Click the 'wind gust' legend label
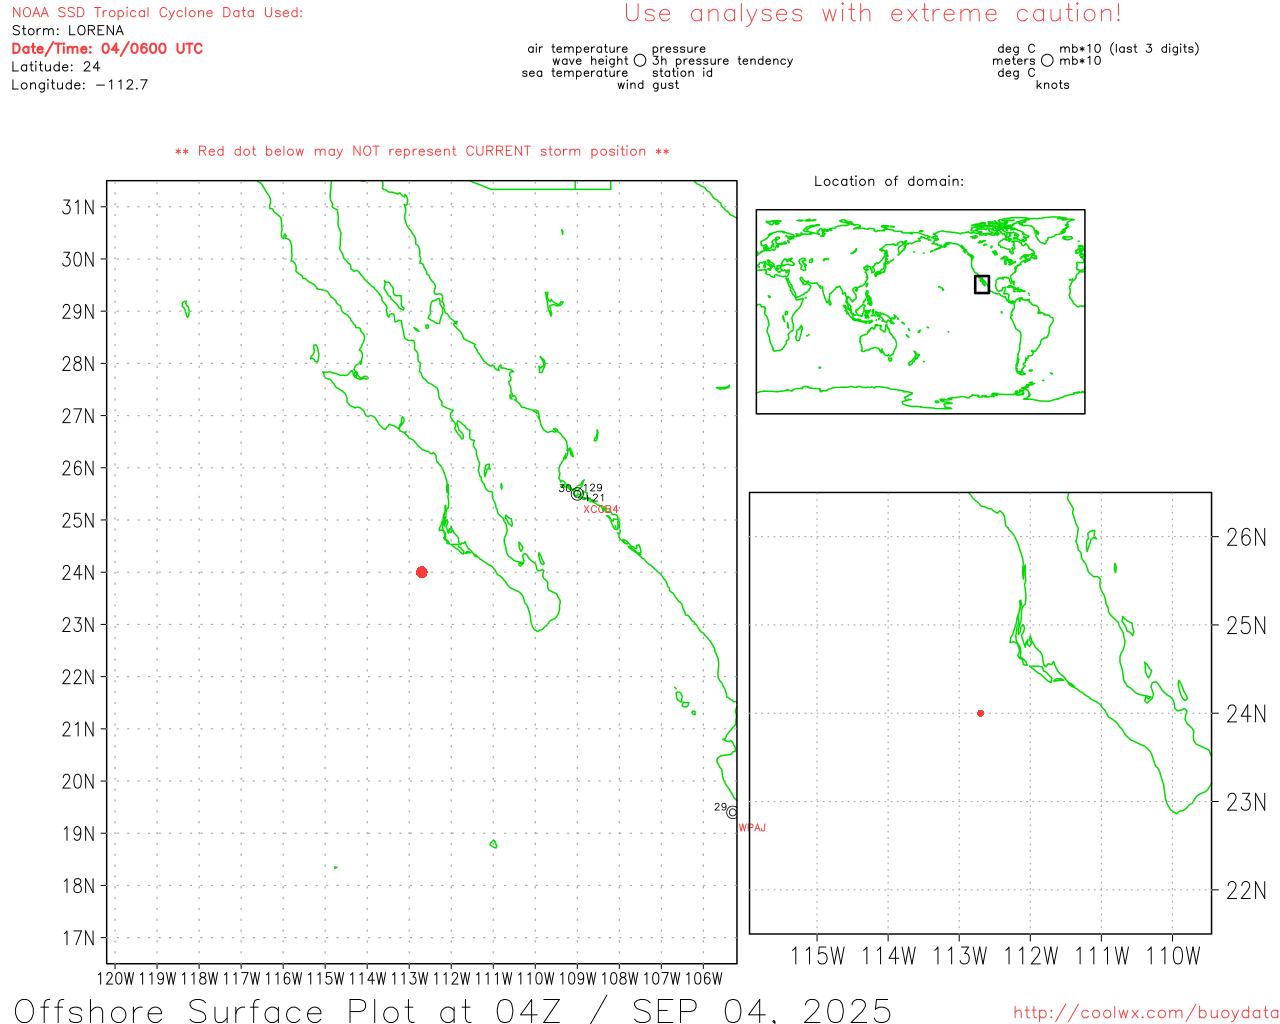 tap(648, 84)
